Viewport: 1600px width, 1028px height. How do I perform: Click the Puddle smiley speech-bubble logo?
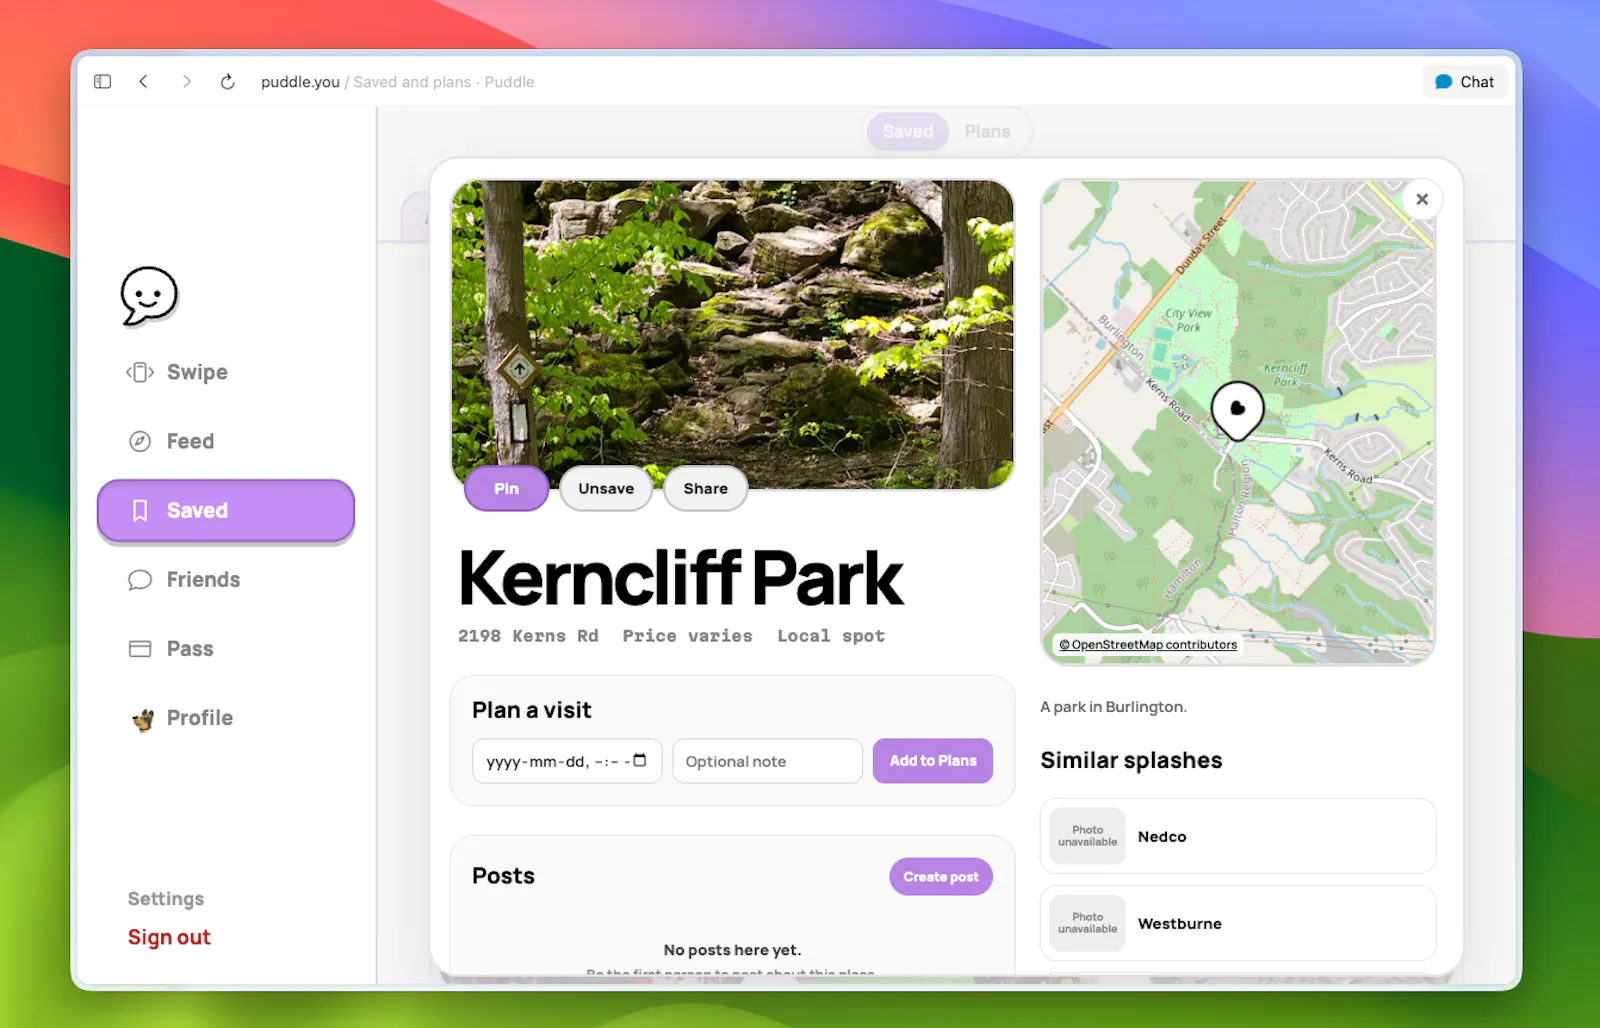tap(149, 296)
